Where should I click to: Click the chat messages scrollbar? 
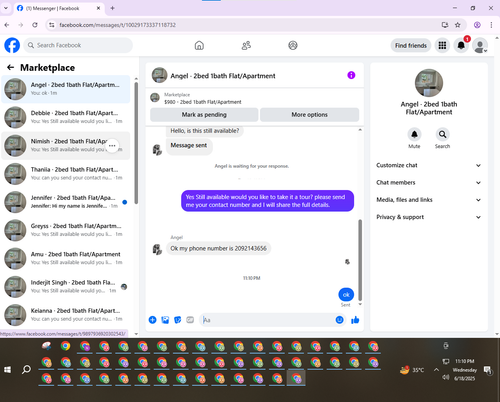360,260
